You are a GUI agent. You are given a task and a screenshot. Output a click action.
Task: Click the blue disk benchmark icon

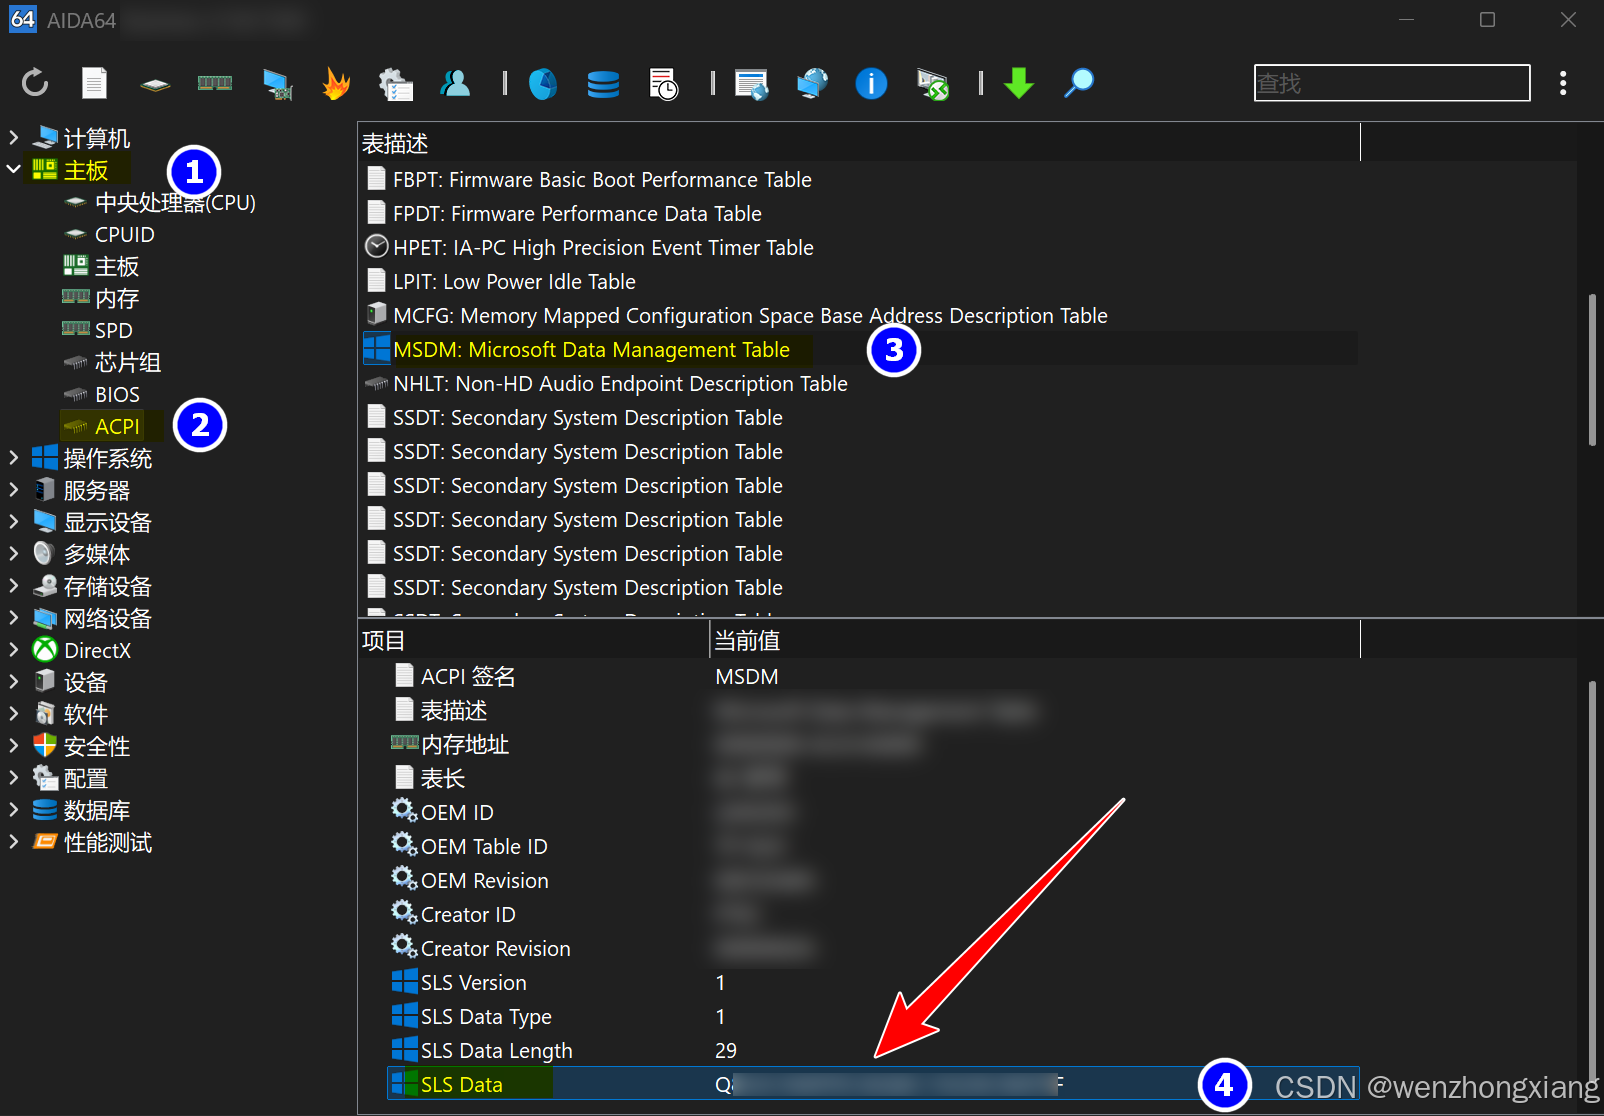click(543, 84)
